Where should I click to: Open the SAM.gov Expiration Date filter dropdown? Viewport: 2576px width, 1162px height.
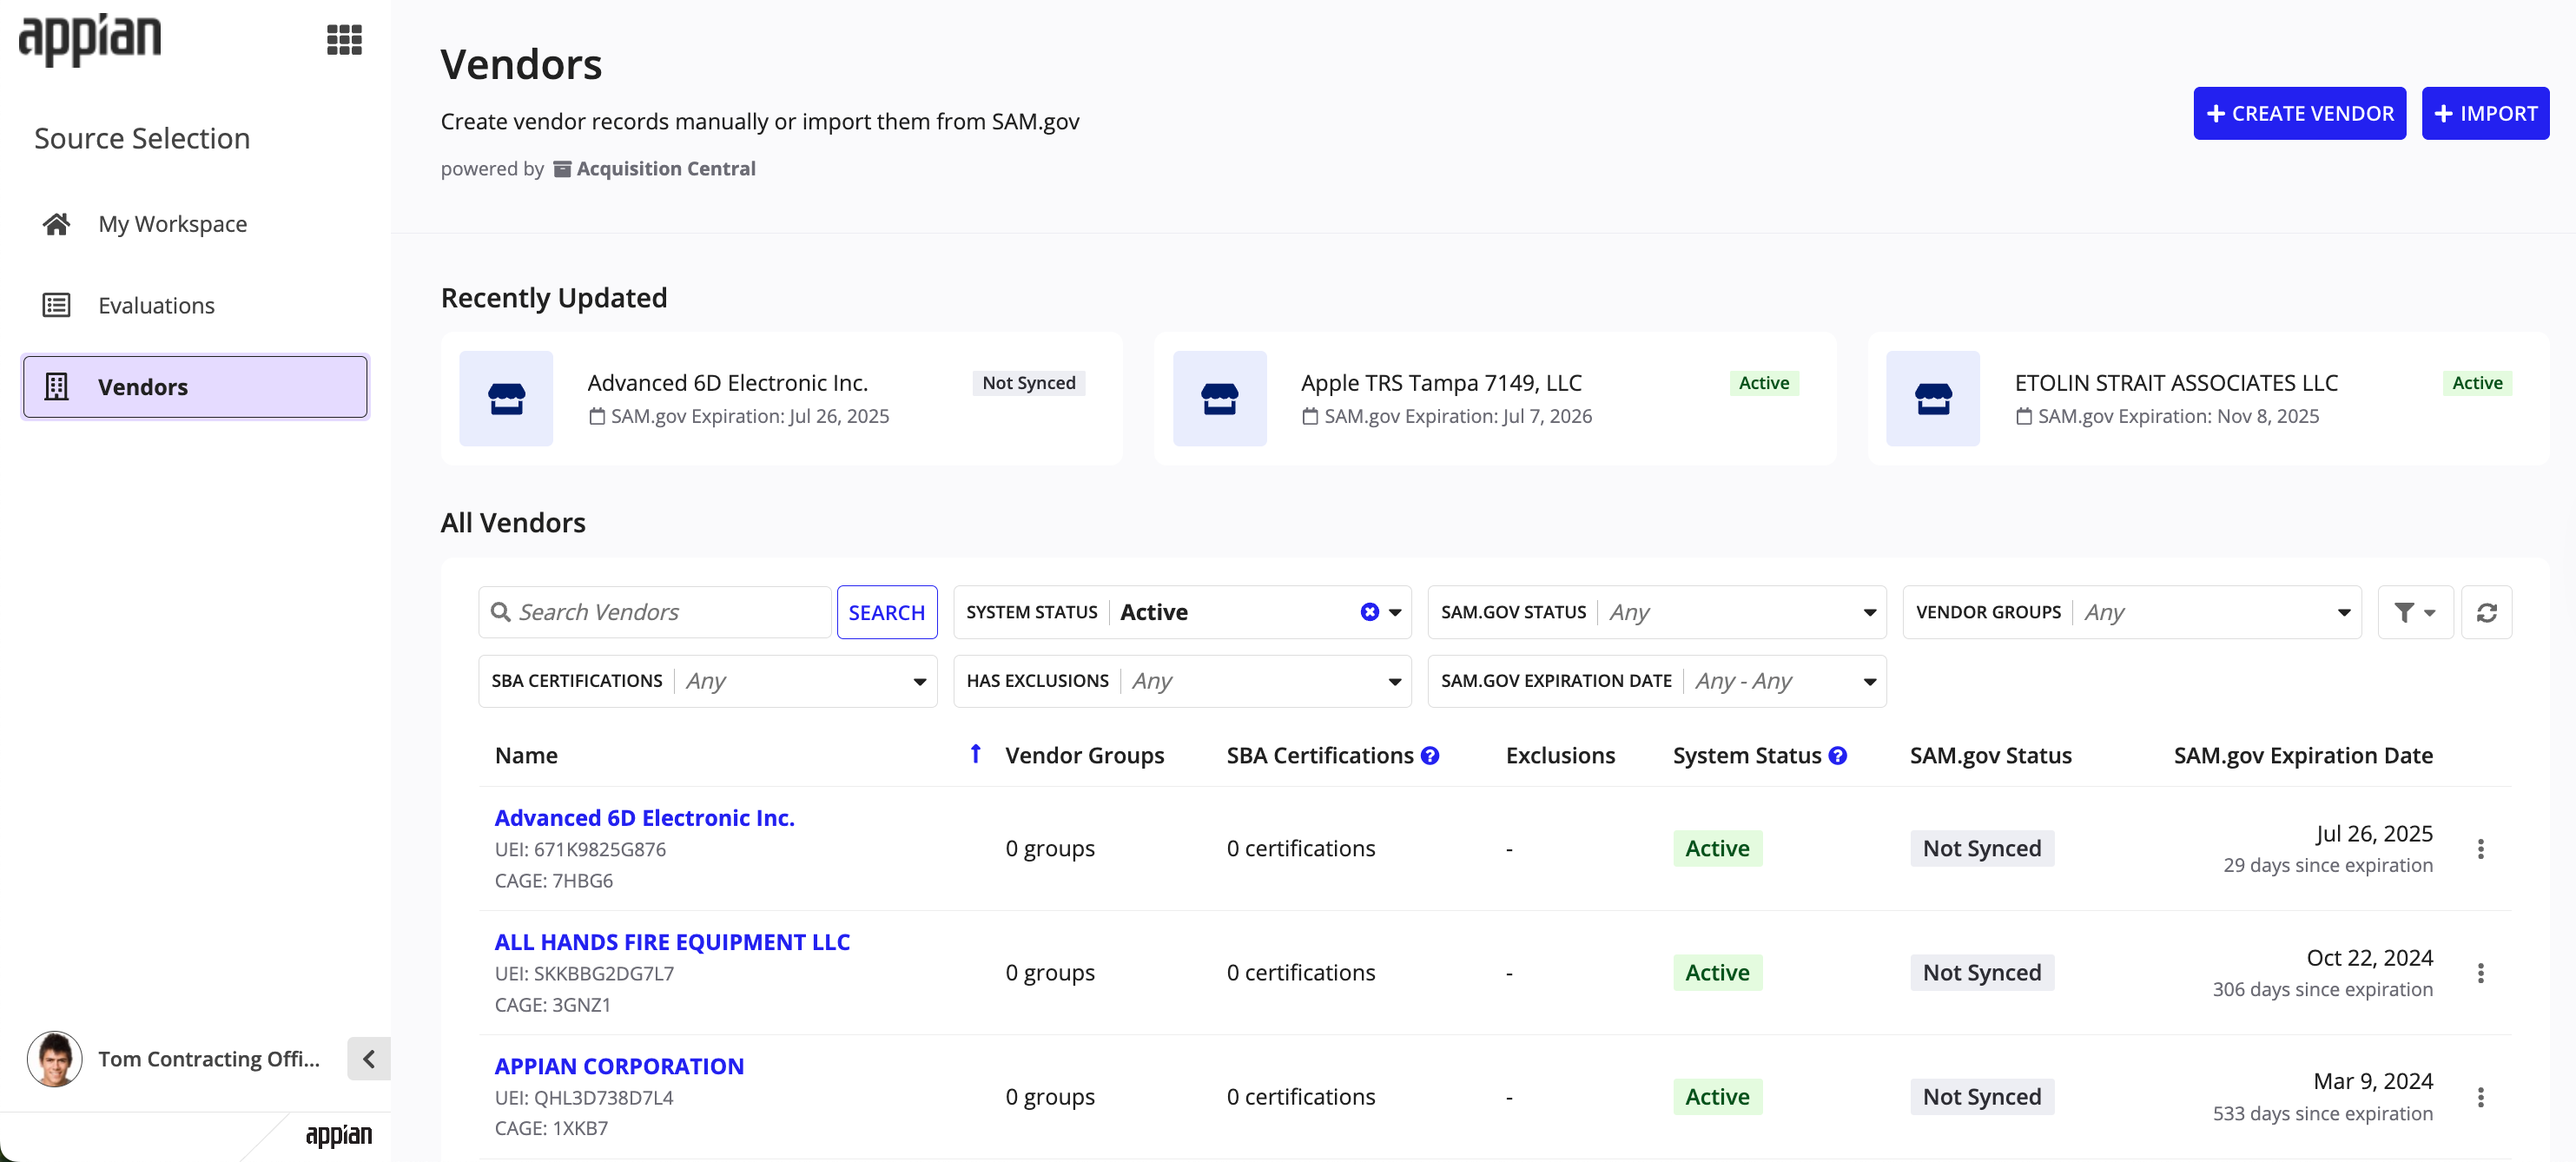1656,681
